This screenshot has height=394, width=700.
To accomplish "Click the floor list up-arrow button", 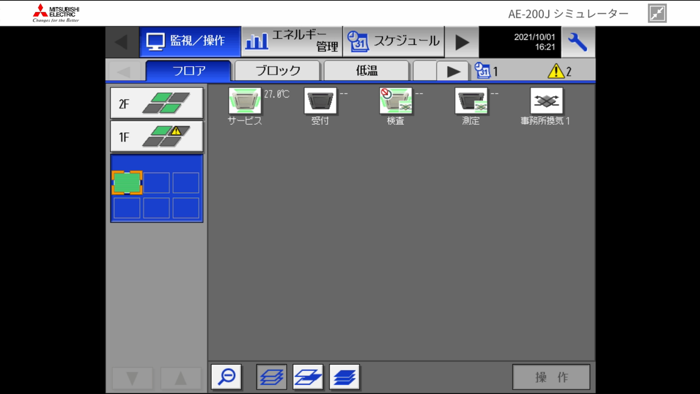I will [x=181, y=379].
